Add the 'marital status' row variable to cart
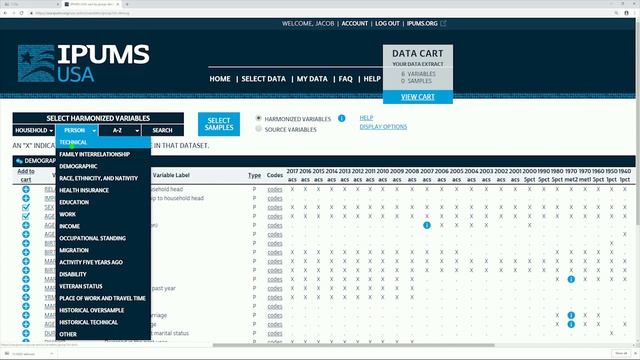 [26, 333]
